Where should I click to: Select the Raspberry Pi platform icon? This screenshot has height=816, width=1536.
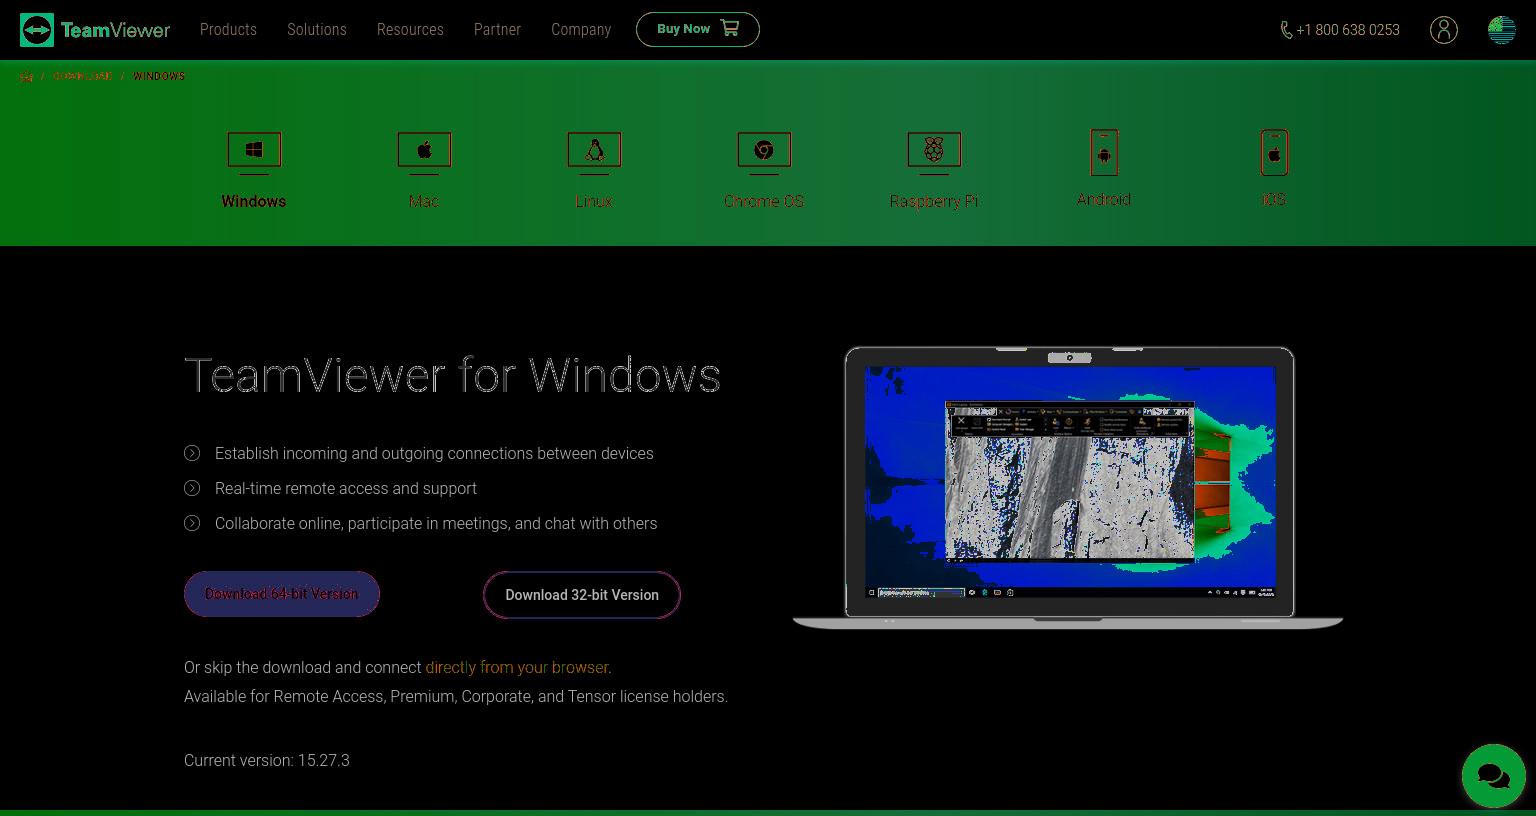tap(934, 152)
